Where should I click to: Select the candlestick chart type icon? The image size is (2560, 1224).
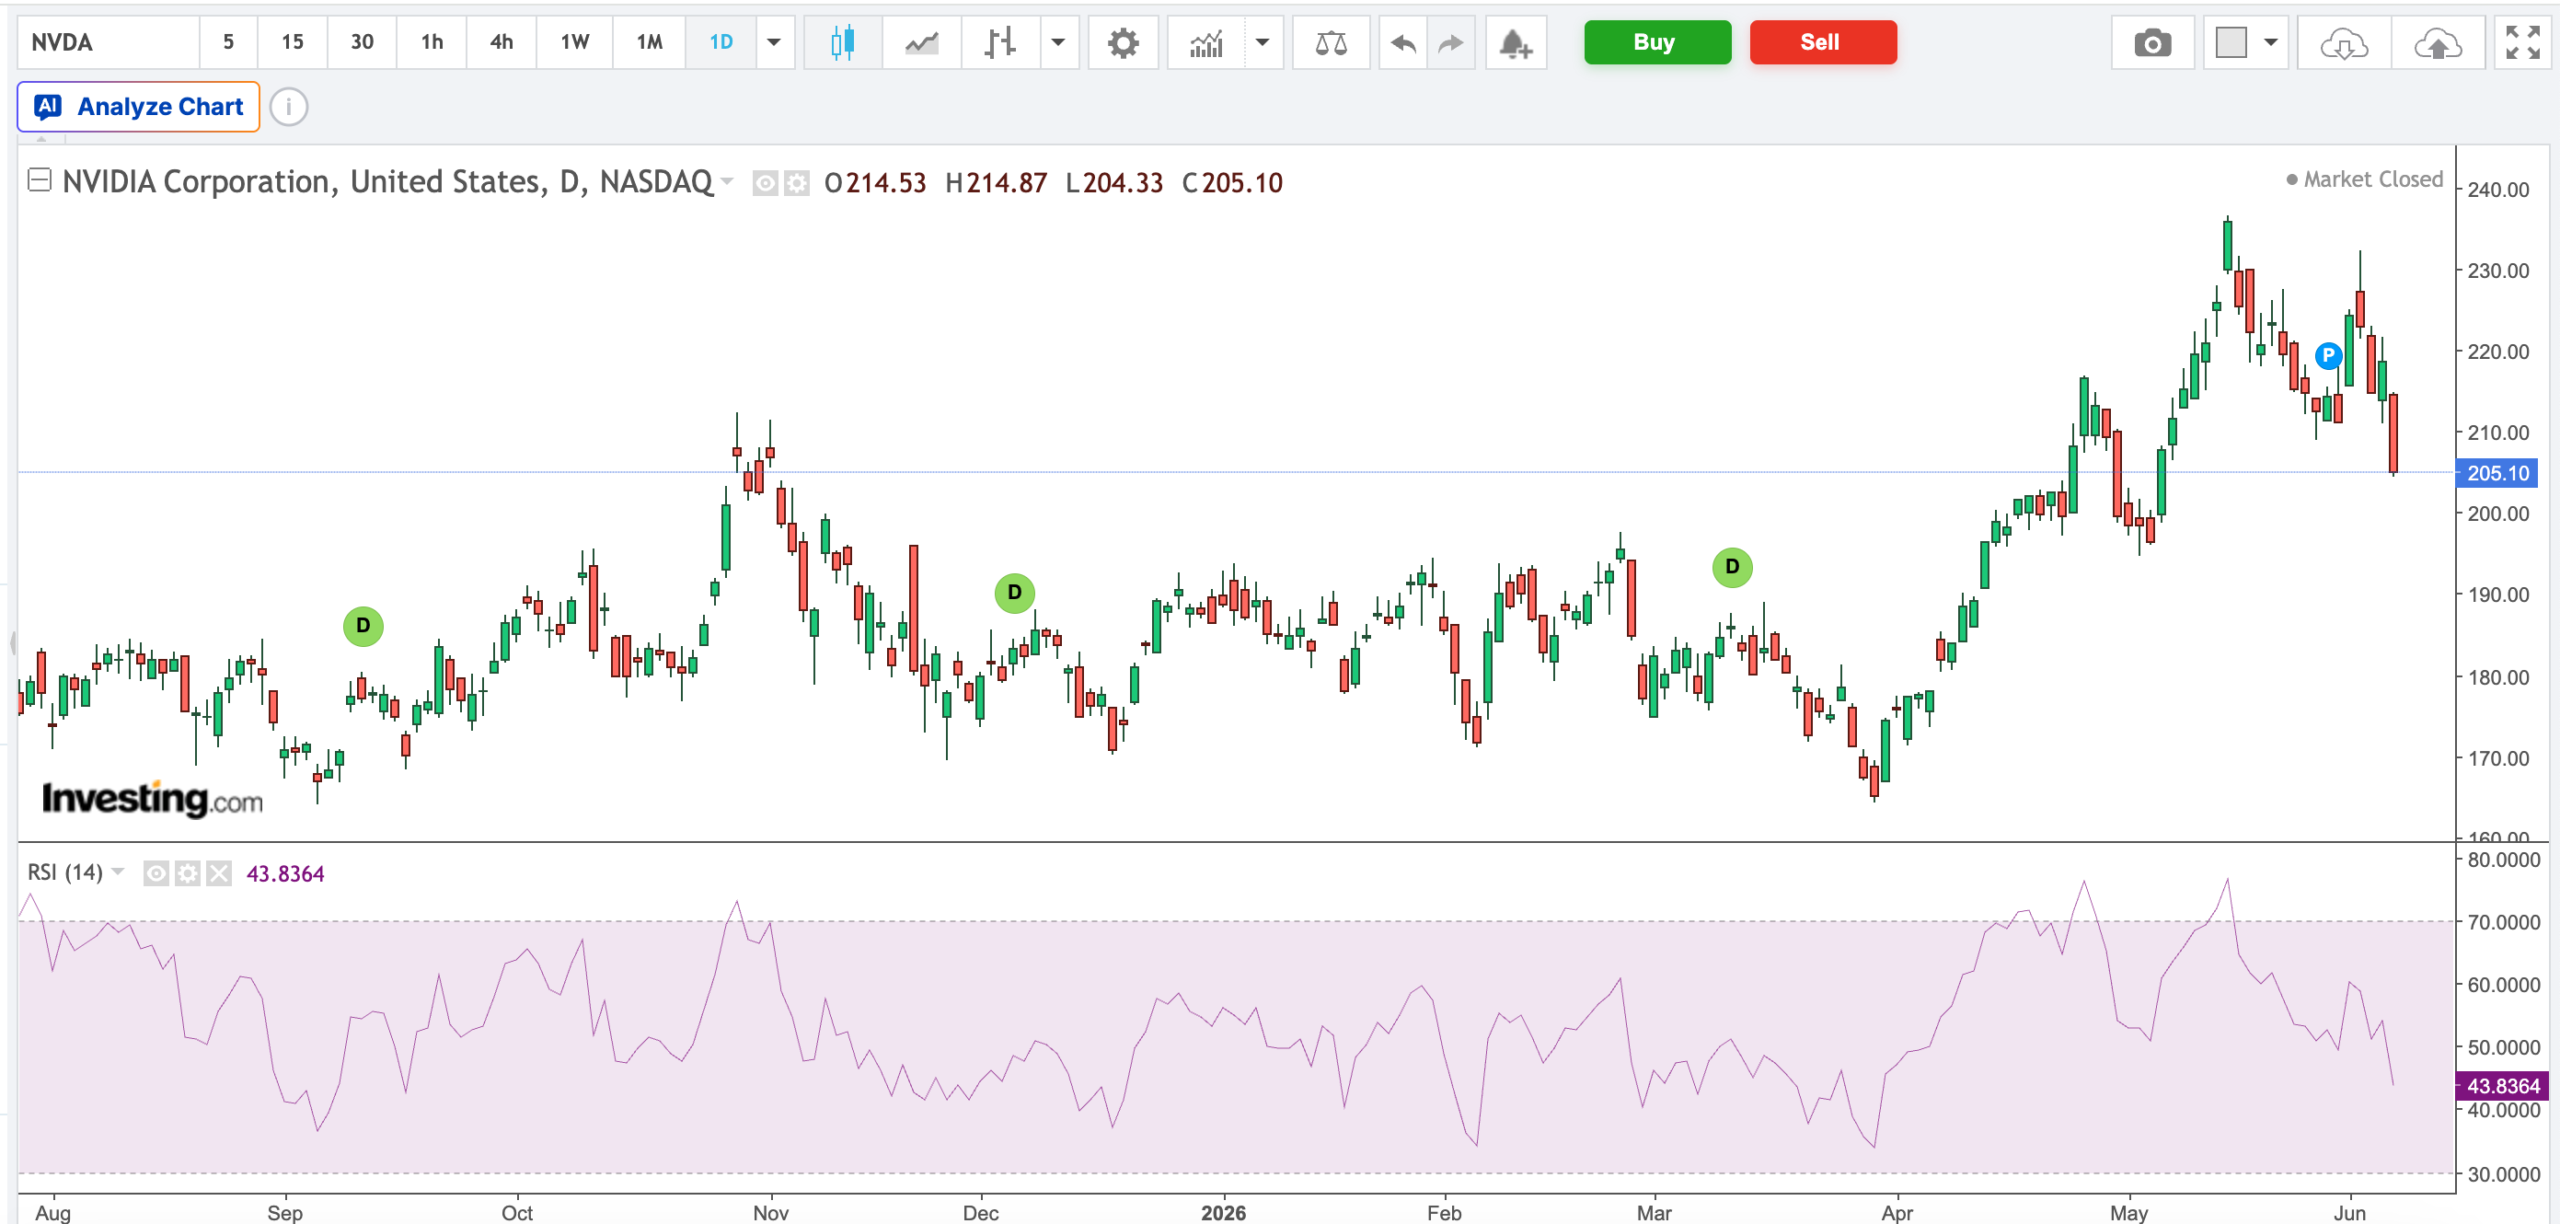(842, 42)
